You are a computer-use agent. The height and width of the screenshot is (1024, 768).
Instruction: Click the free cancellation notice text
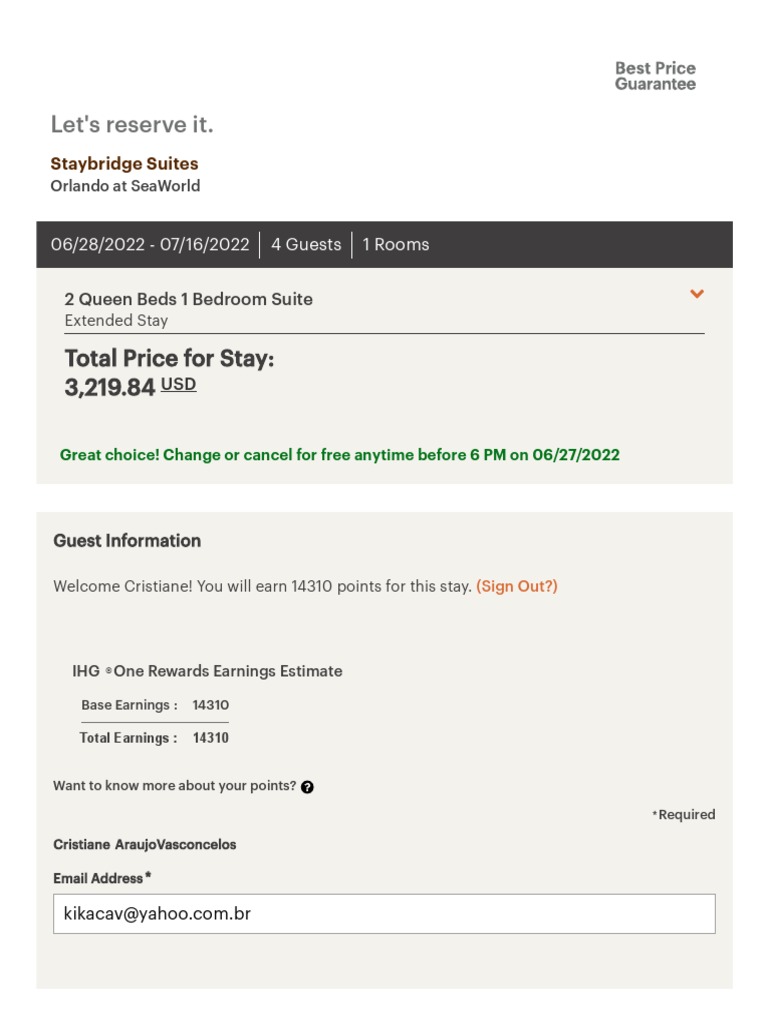340,455
